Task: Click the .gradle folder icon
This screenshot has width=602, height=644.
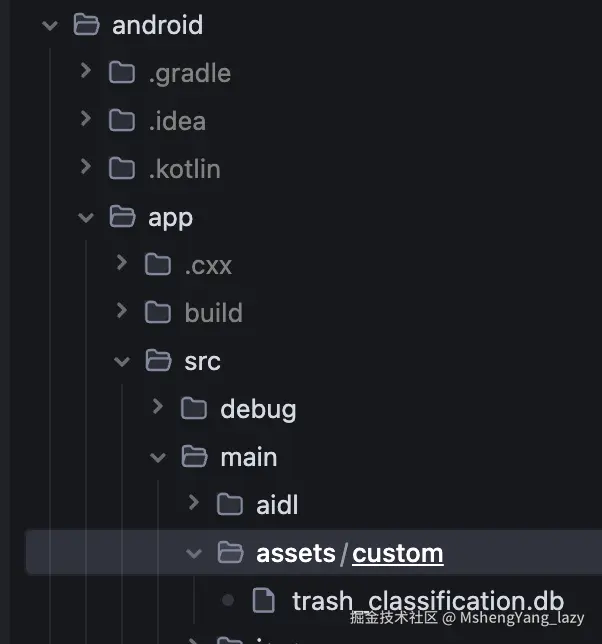Action: tap(122, 73)
